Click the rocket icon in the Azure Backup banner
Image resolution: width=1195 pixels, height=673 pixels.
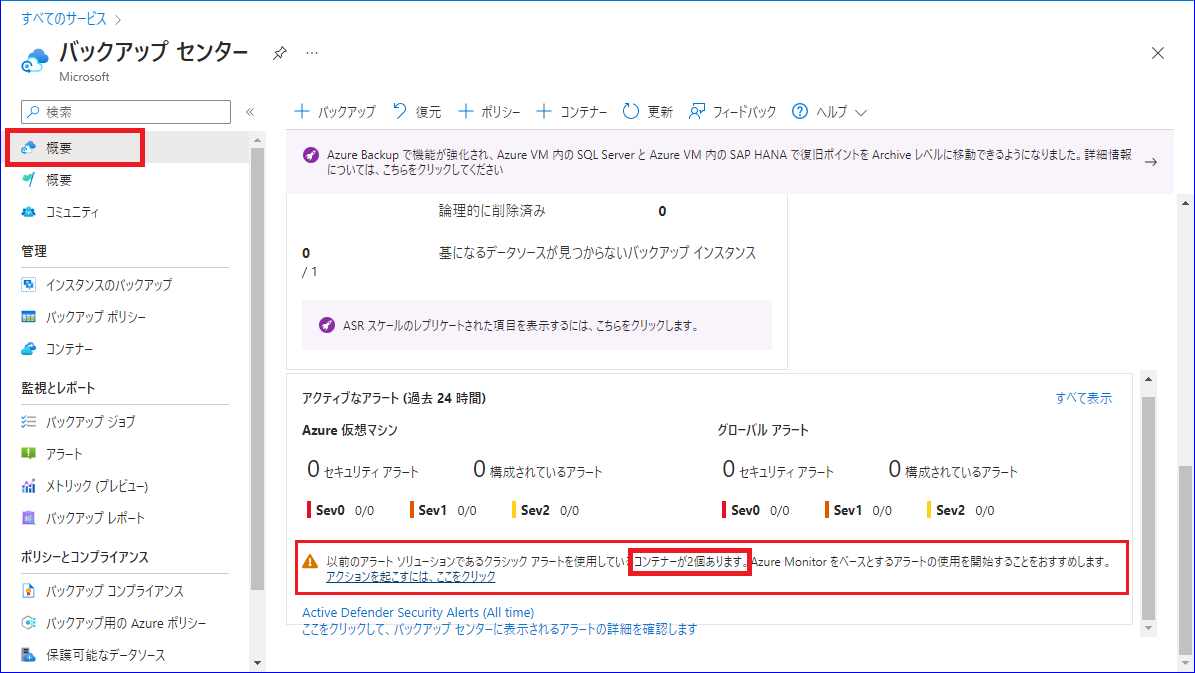(x=311, y=155)
